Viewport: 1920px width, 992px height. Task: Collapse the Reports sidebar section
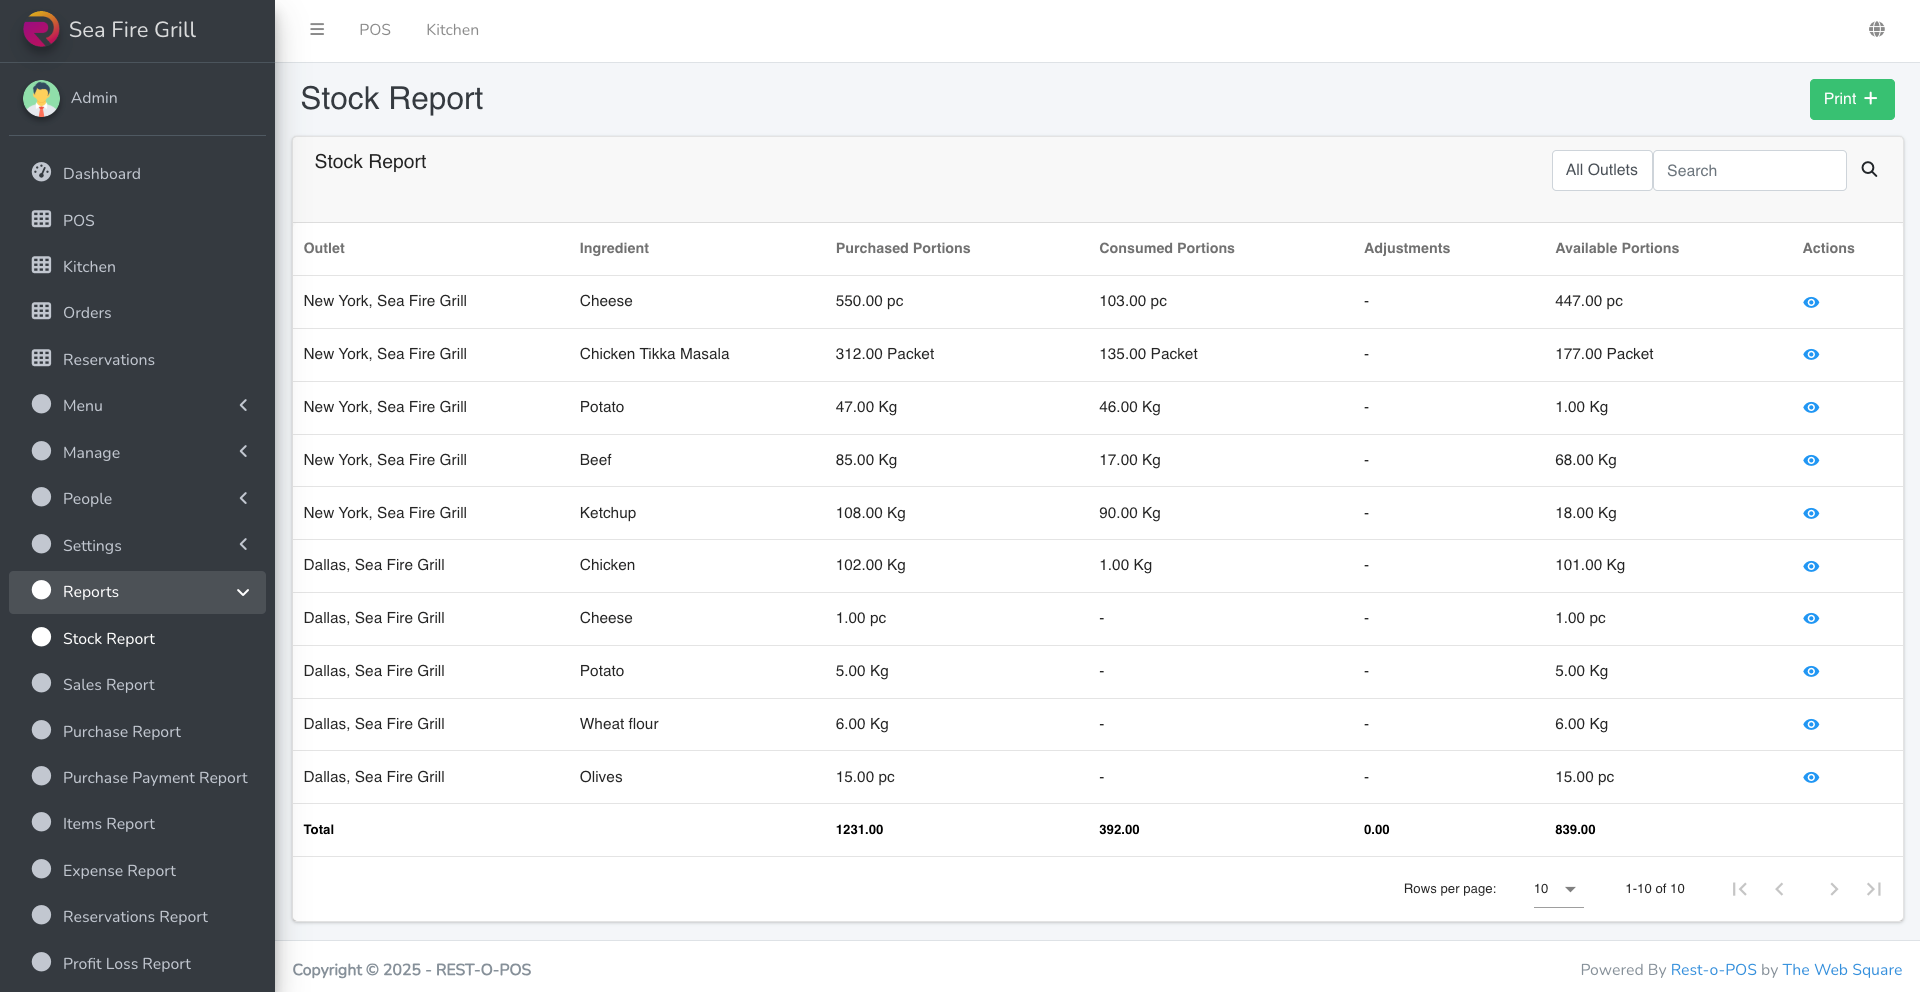pyautogui.click(x=137, y=592)
